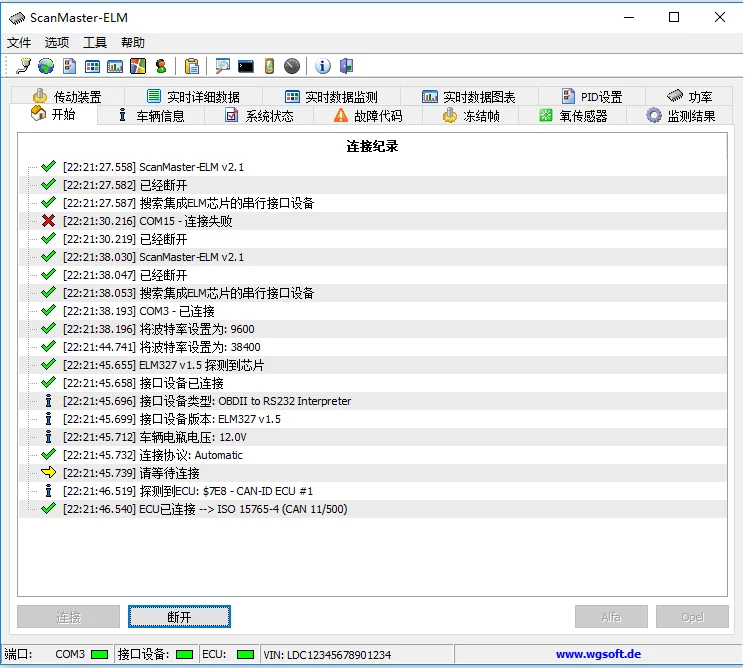
Task: Open the black terminal console icon
Action: pos(246,66)
